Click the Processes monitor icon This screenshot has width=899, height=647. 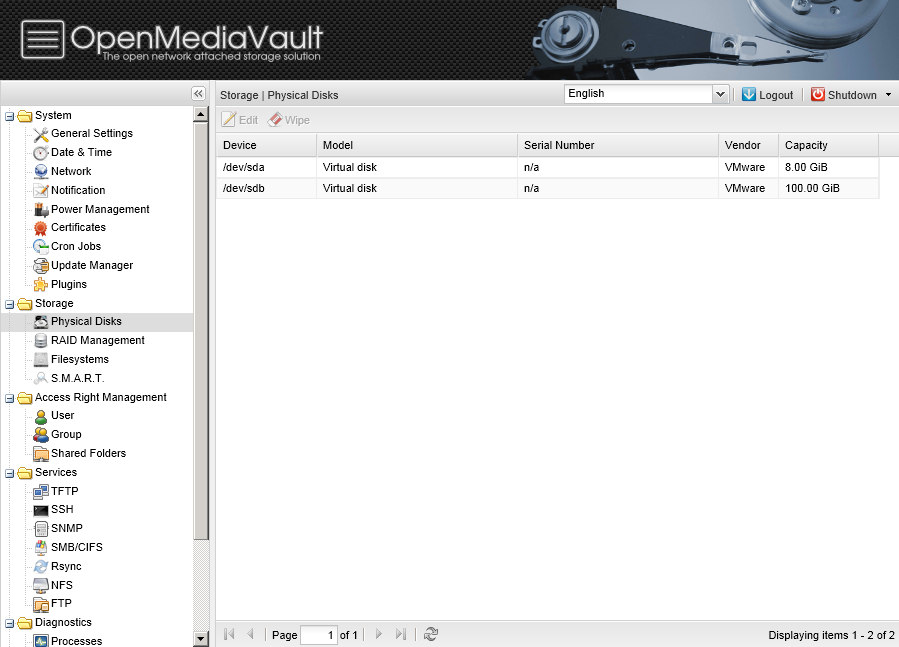coord(41,641)
